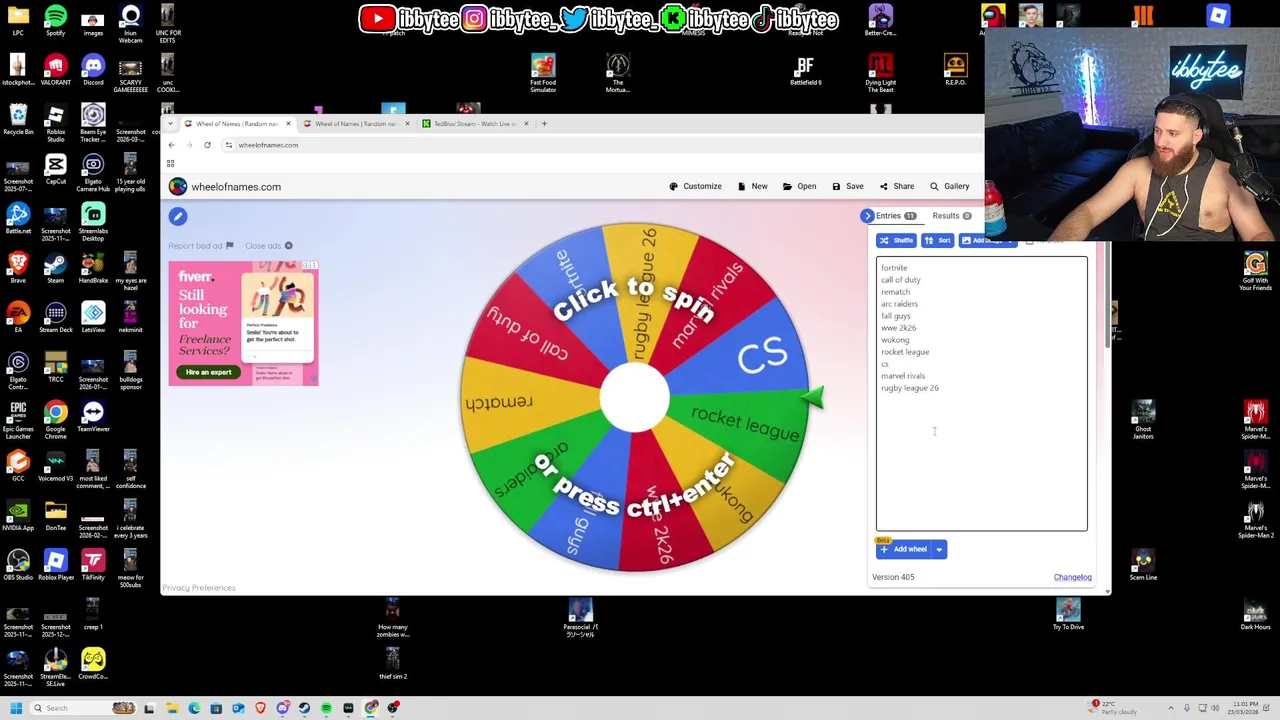Open Privacy Preferences link

(x=199, y=588)
